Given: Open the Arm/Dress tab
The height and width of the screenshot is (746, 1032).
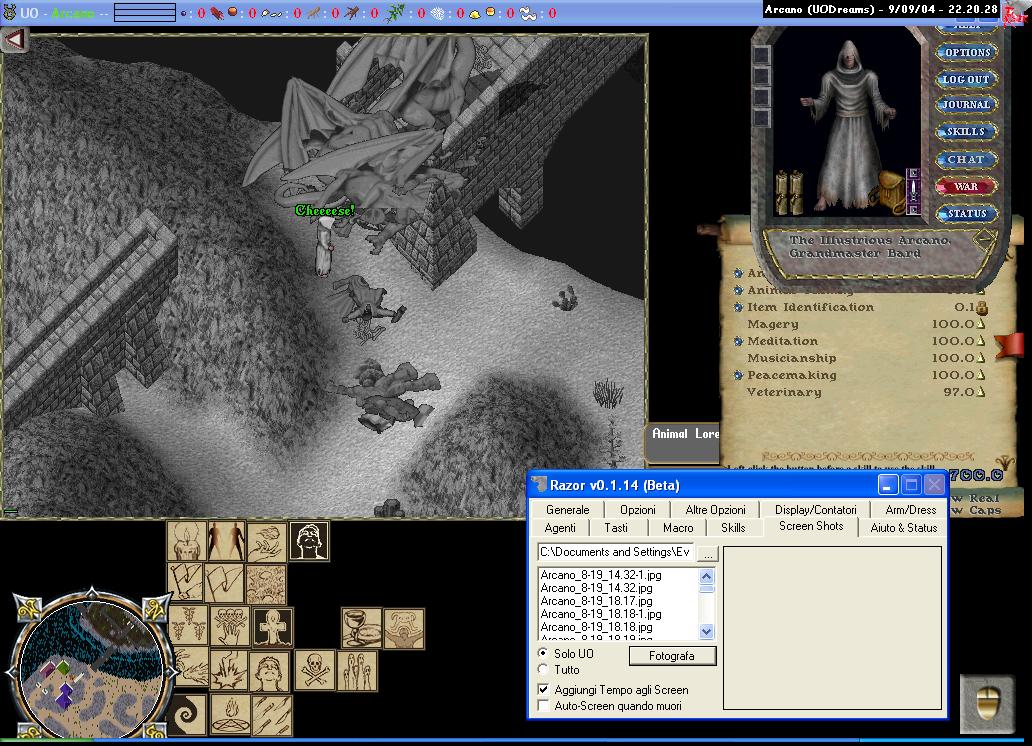Looking at the screenshot, I should pos(911,510).
